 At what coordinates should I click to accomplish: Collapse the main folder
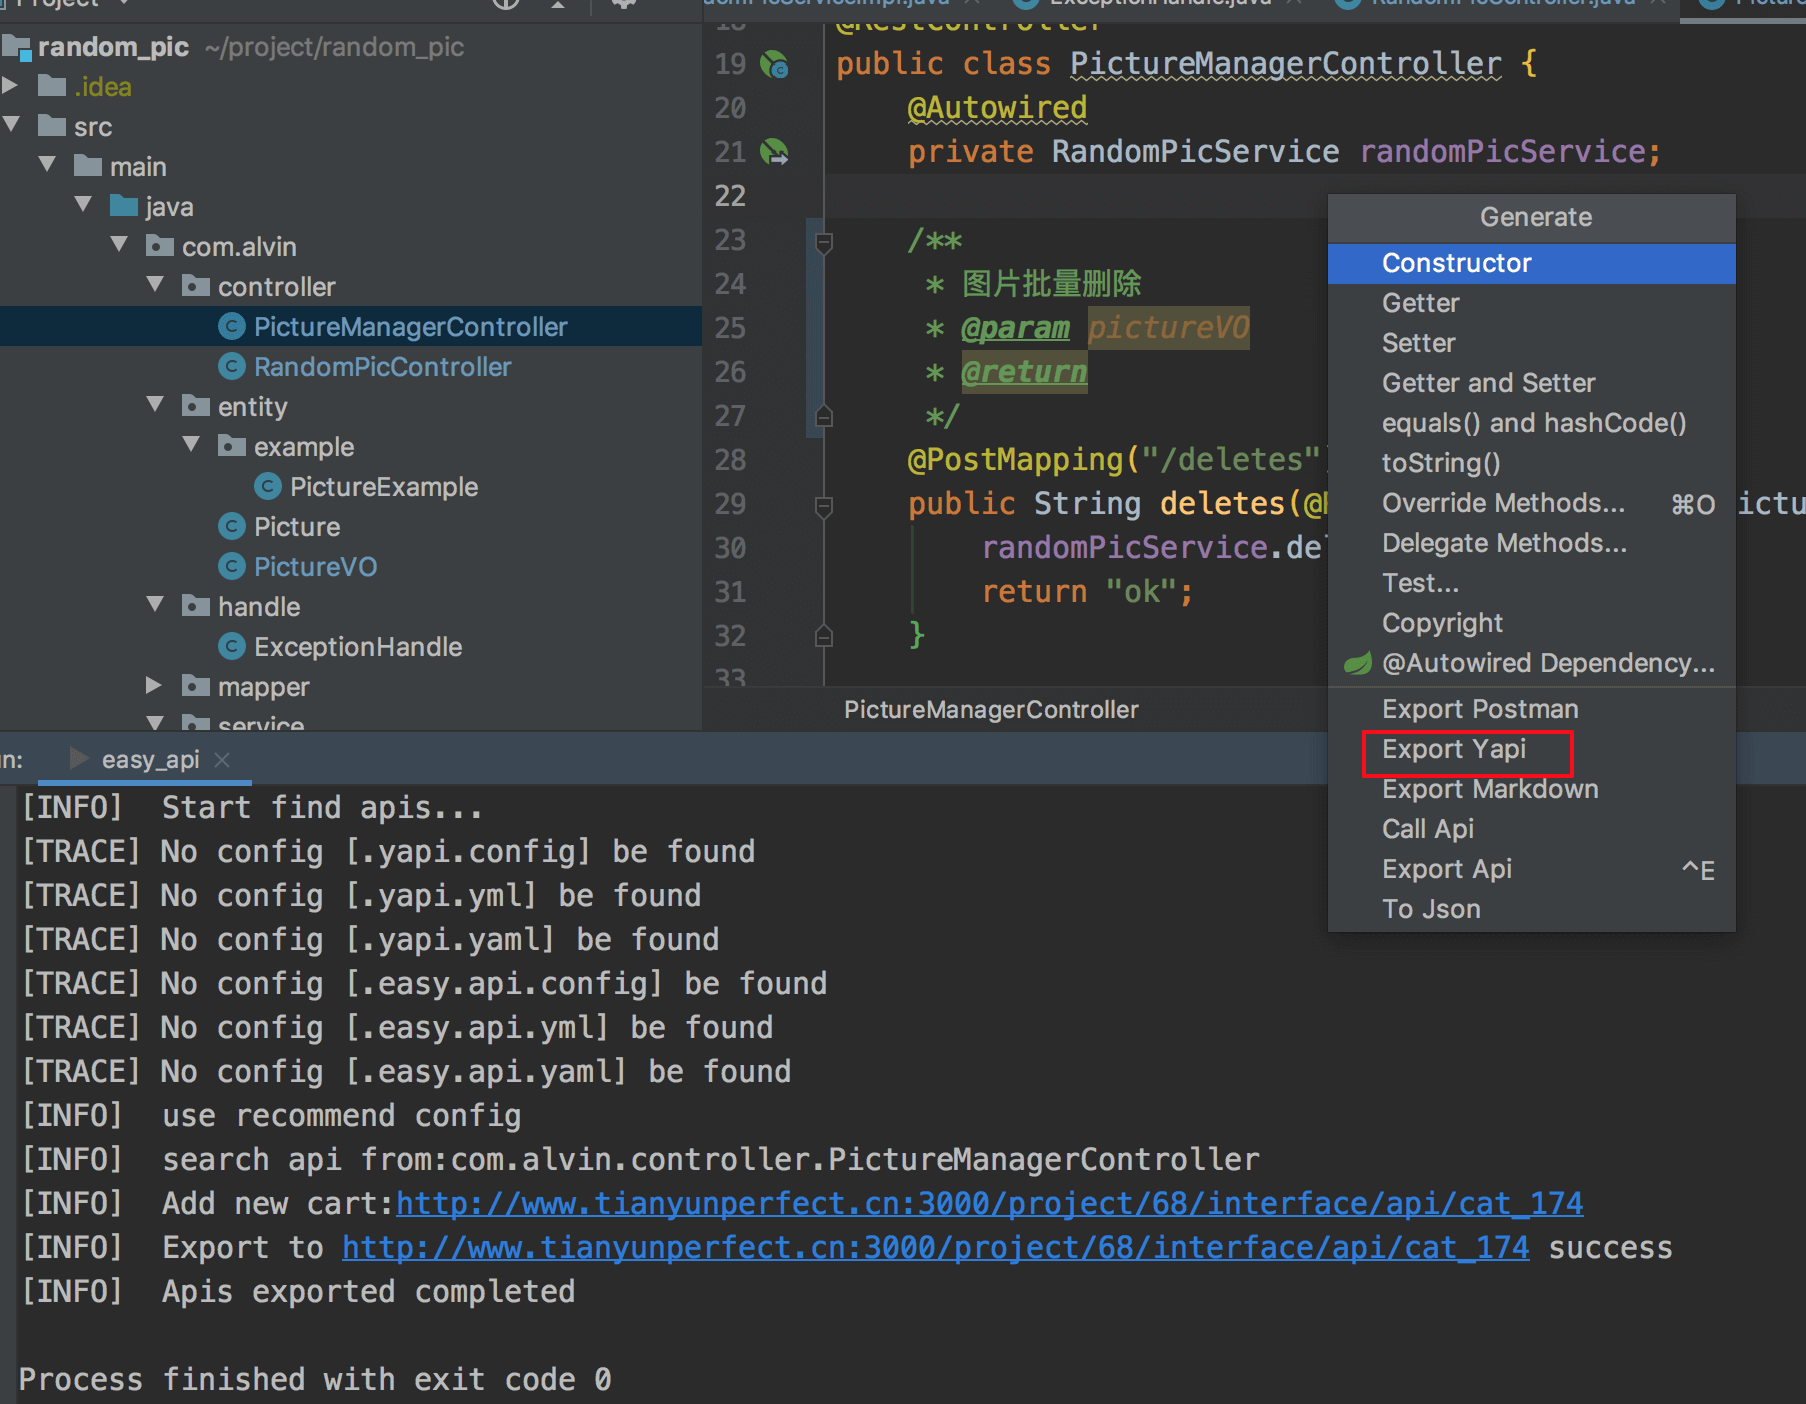pos(47,165)
